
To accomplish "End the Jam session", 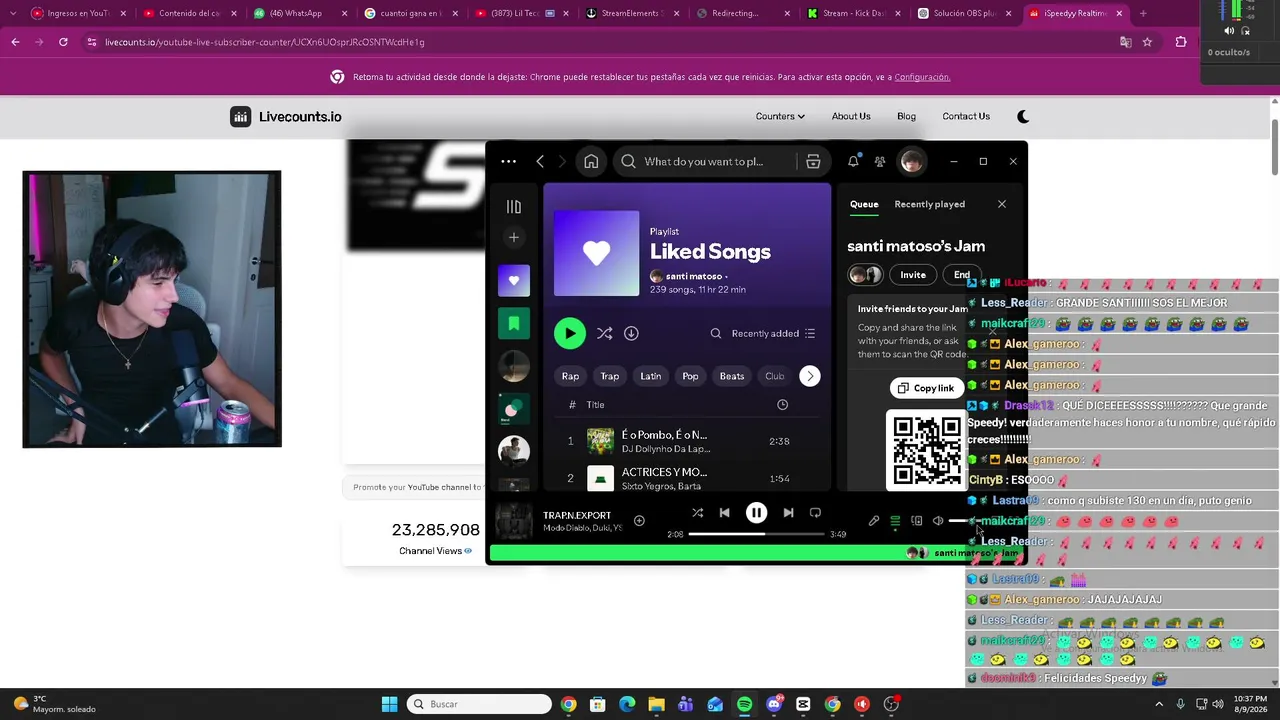I will coord(961,275).
